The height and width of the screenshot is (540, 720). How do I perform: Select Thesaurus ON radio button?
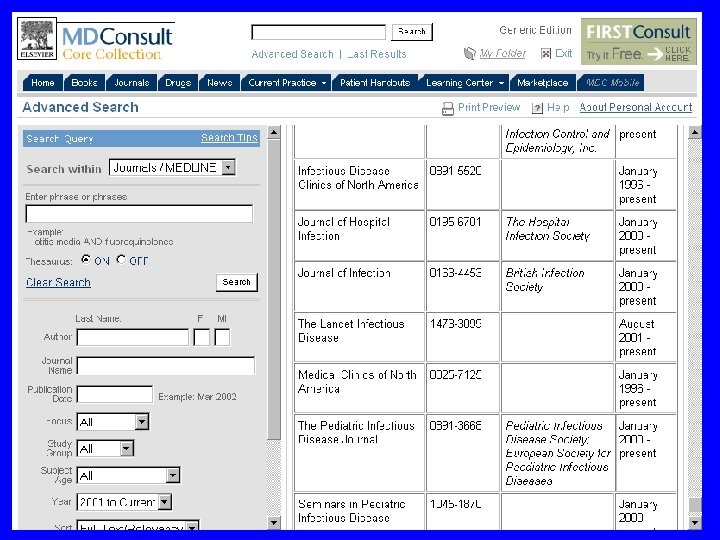[86, 260]
